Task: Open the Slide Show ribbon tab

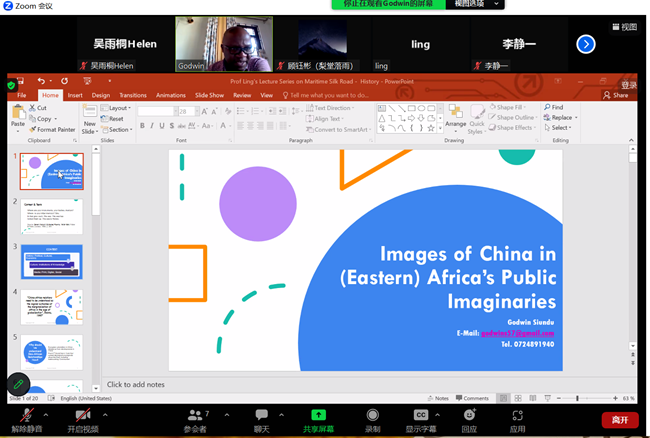Action: (x=209, y=95)
